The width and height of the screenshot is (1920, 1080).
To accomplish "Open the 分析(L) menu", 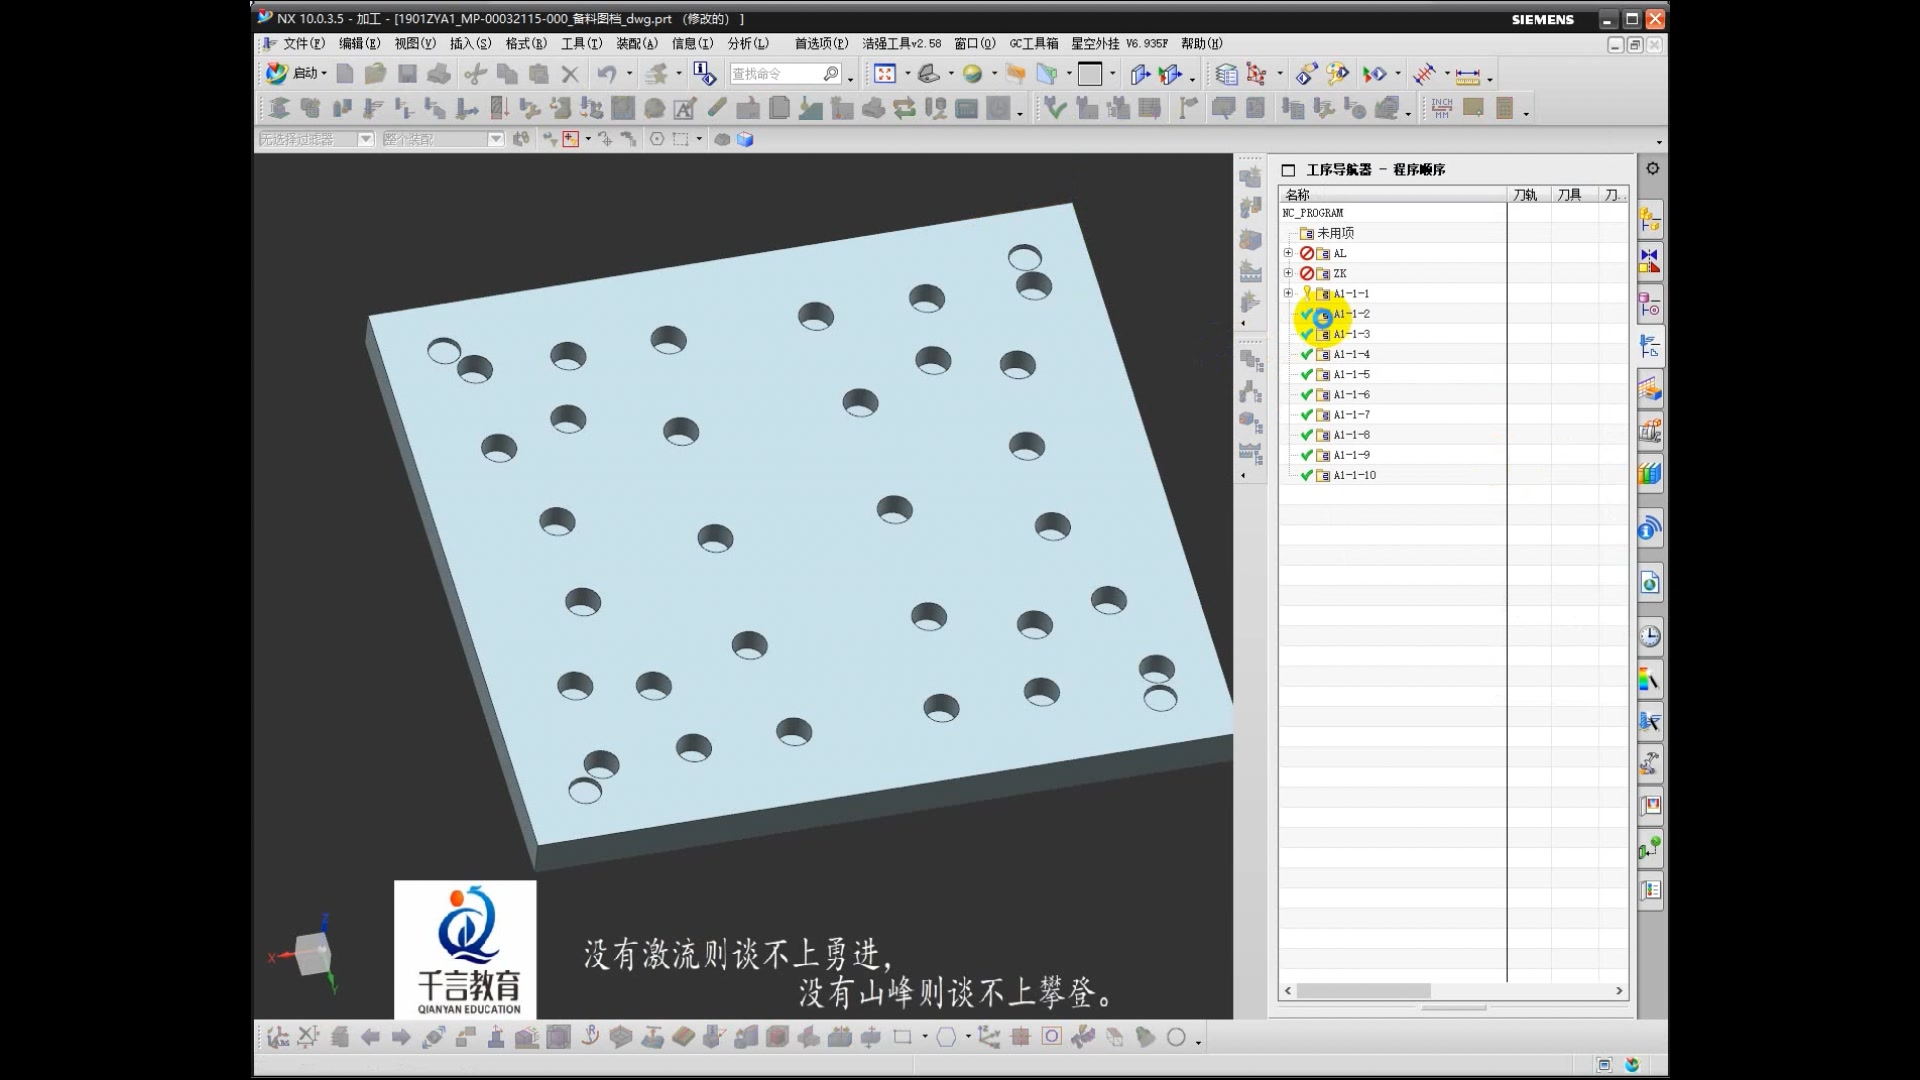I will click(x=747, y=44).
